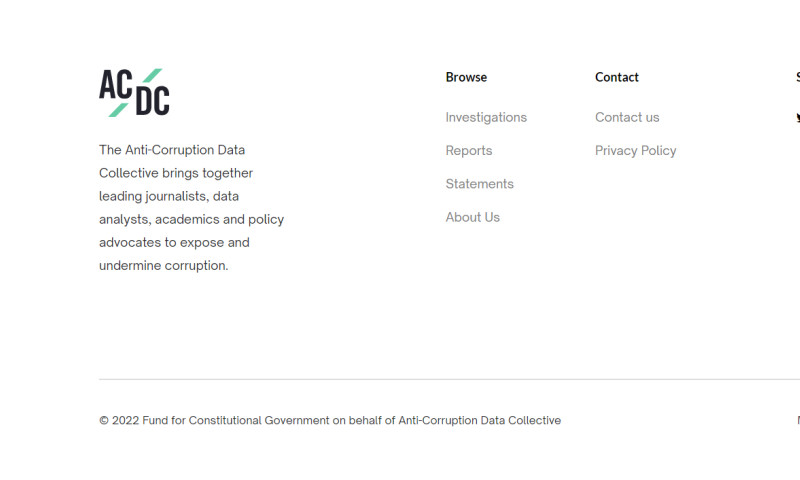The width and height of the screenshot is (800, 480).
Task: Go to the Reports page
Action: (x=468, y=150)
